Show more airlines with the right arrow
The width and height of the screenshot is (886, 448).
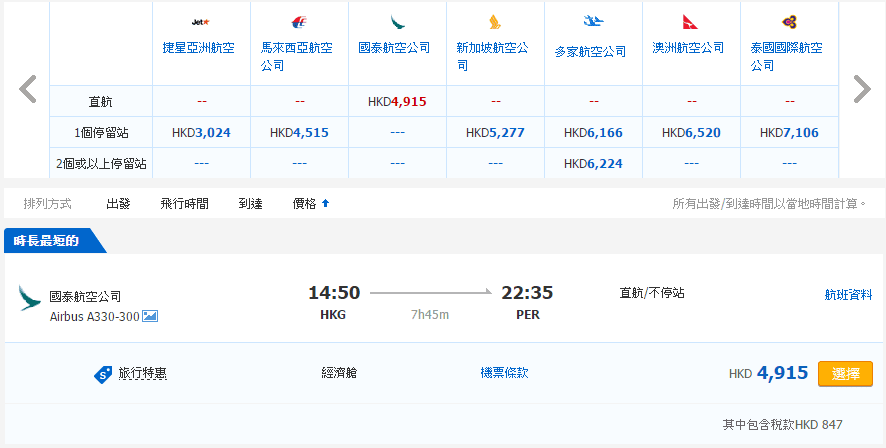pyautogui.click(x=861, y=90)
